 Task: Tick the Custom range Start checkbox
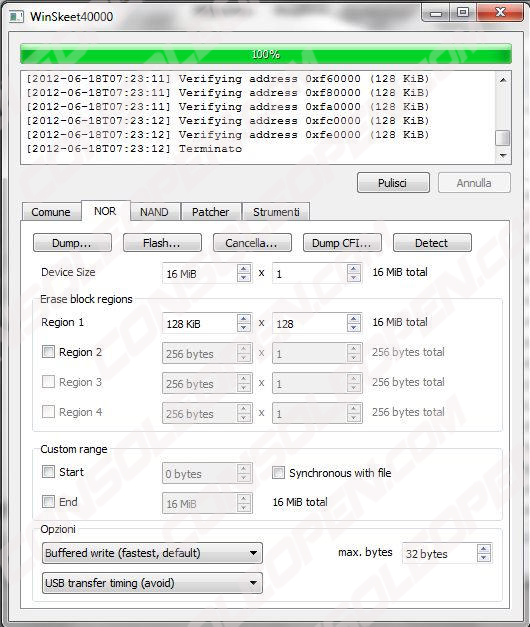48,472
